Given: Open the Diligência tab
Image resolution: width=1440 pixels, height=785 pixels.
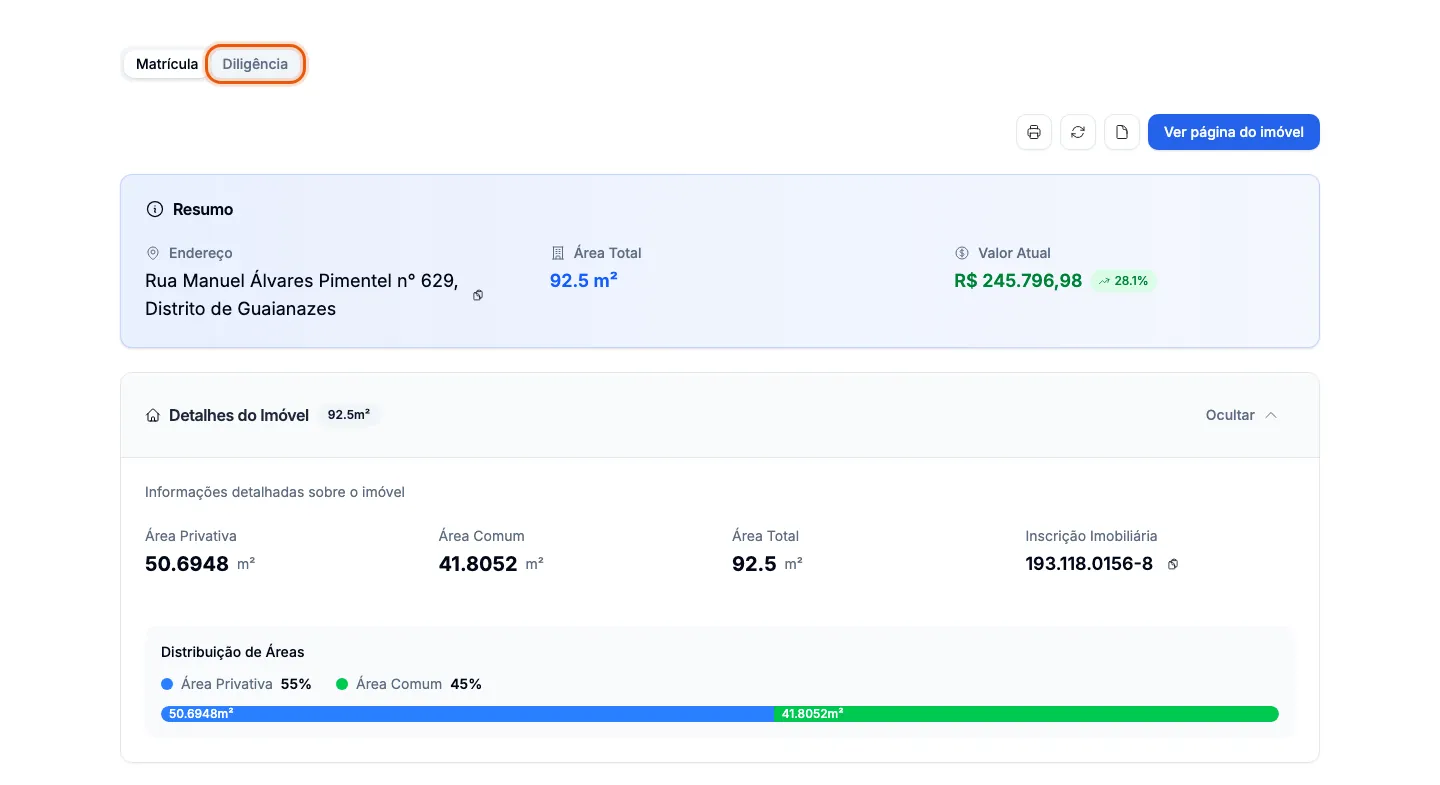Looking at the screenshot, I should coord(255,64).
